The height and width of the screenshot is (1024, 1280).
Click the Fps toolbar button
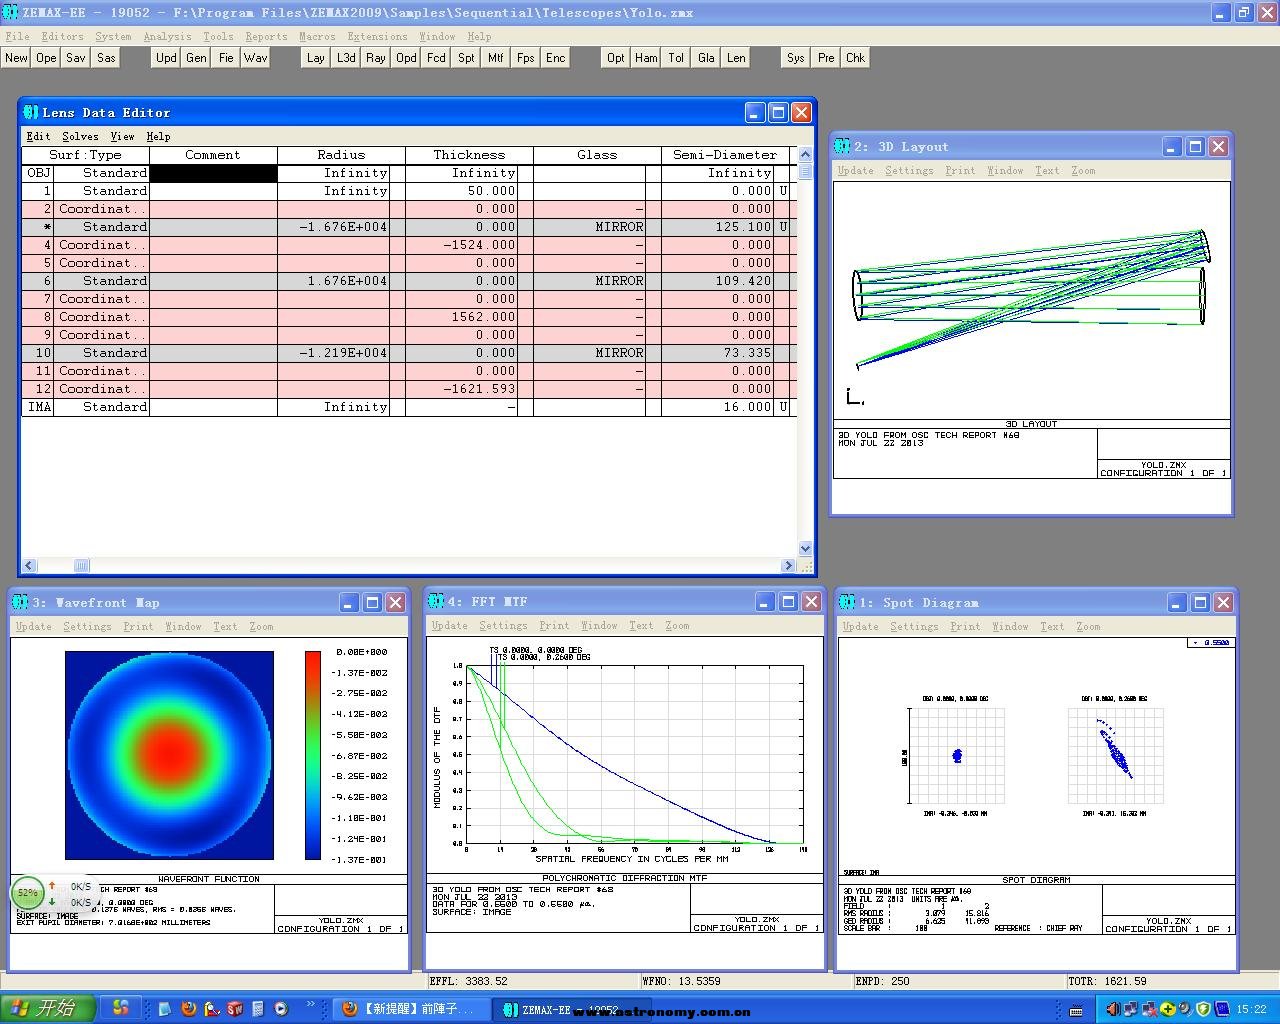[526, 58]
